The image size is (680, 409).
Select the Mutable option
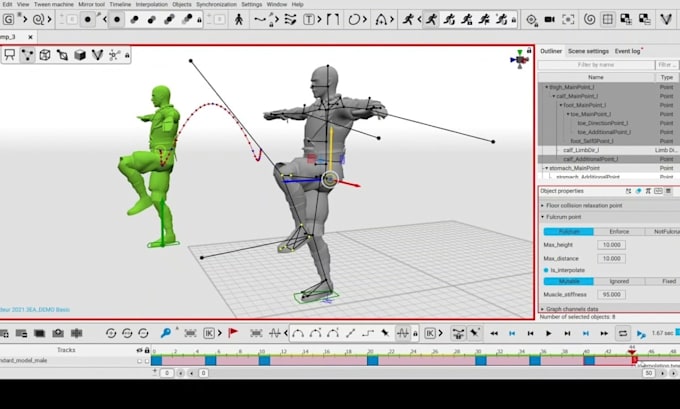tap(569, 281)
